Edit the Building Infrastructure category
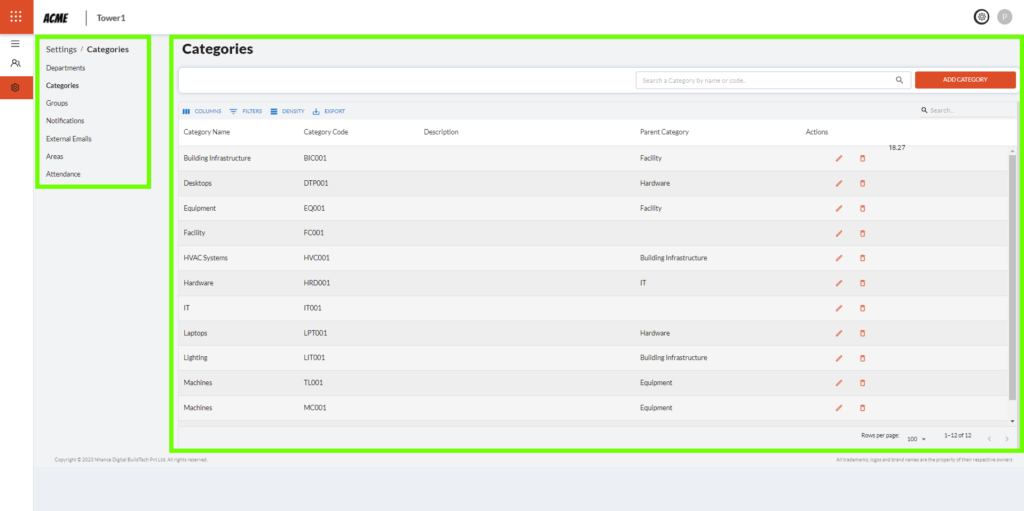The image size is (1024, 511). tap(839, 158)
